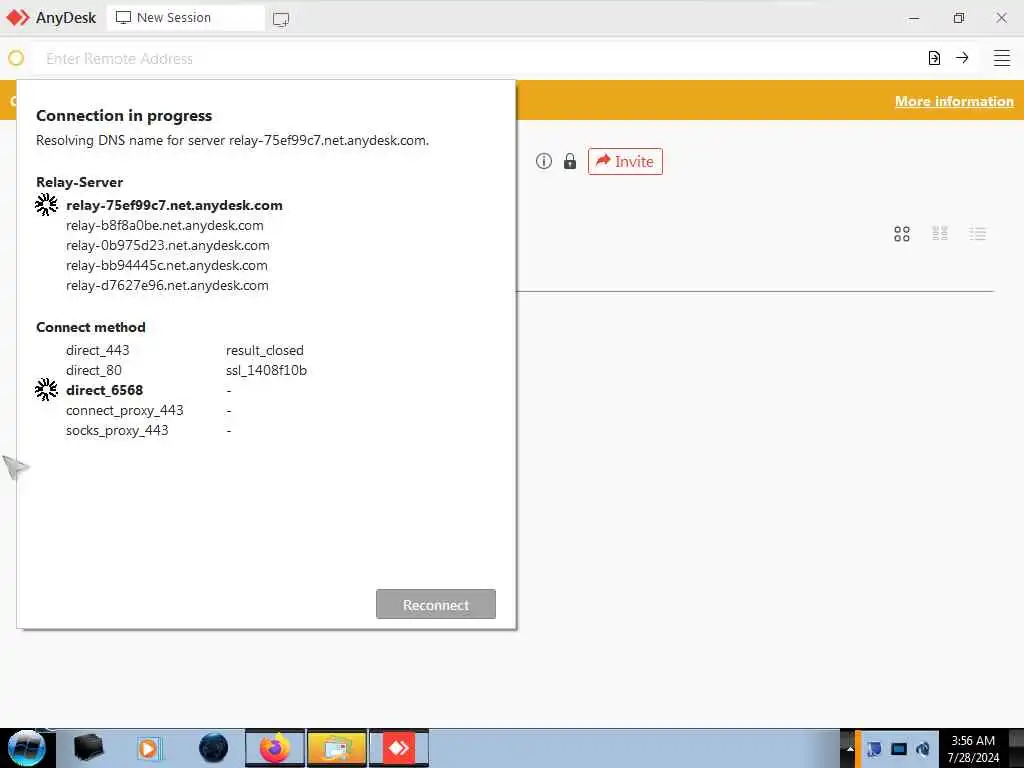Click the Connection in progress heading
The height and width of the screenshot is (768, 1024).
click(124, 116)
